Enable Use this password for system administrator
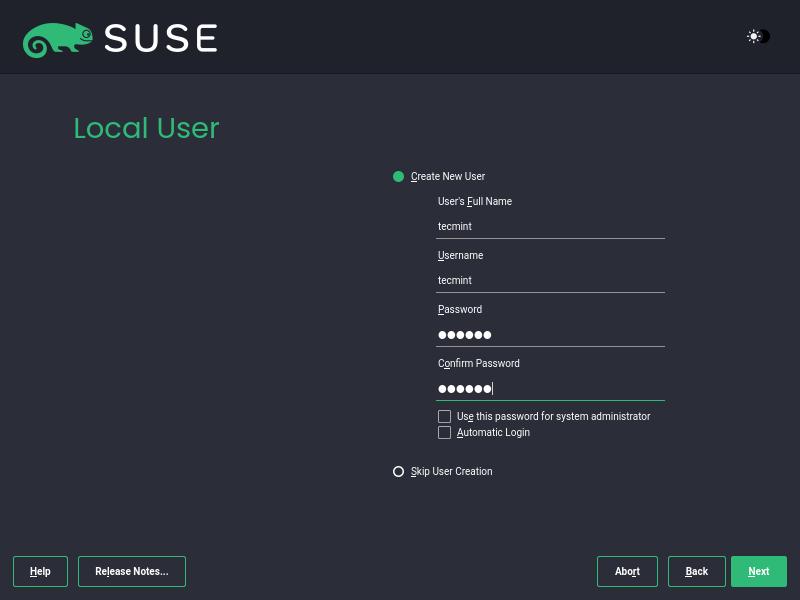Image resolution: width=800 pixels, height=600 pixels. pyautogui.click(x=445, y=416)
